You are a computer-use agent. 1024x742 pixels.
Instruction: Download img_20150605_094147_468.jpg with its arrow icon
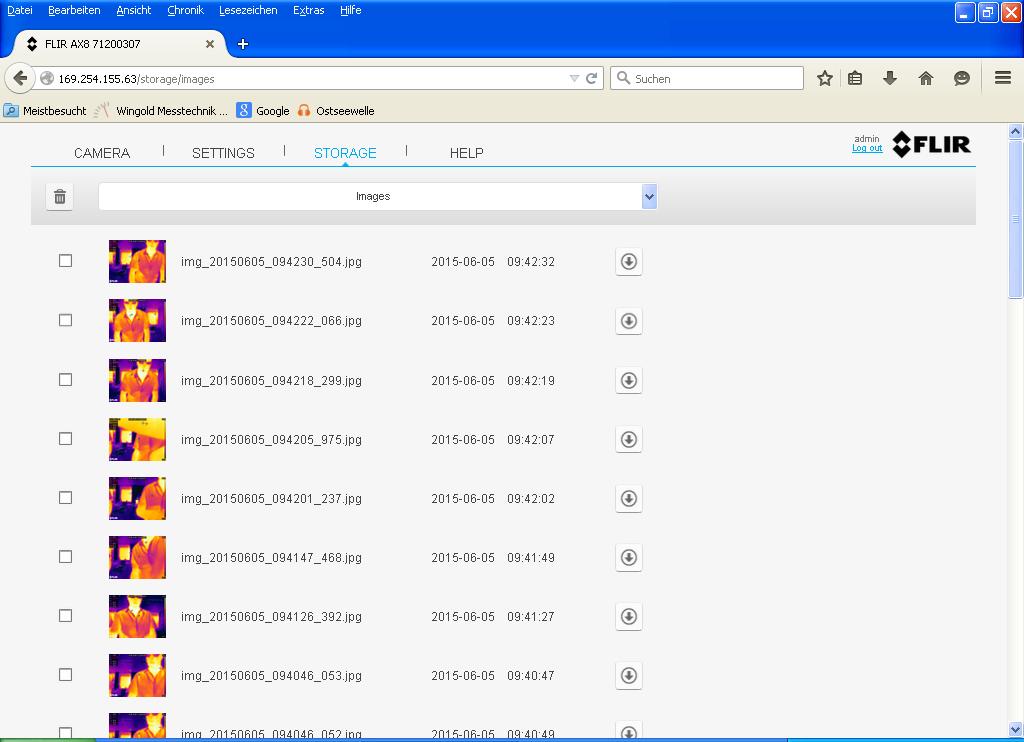point(628,558)
